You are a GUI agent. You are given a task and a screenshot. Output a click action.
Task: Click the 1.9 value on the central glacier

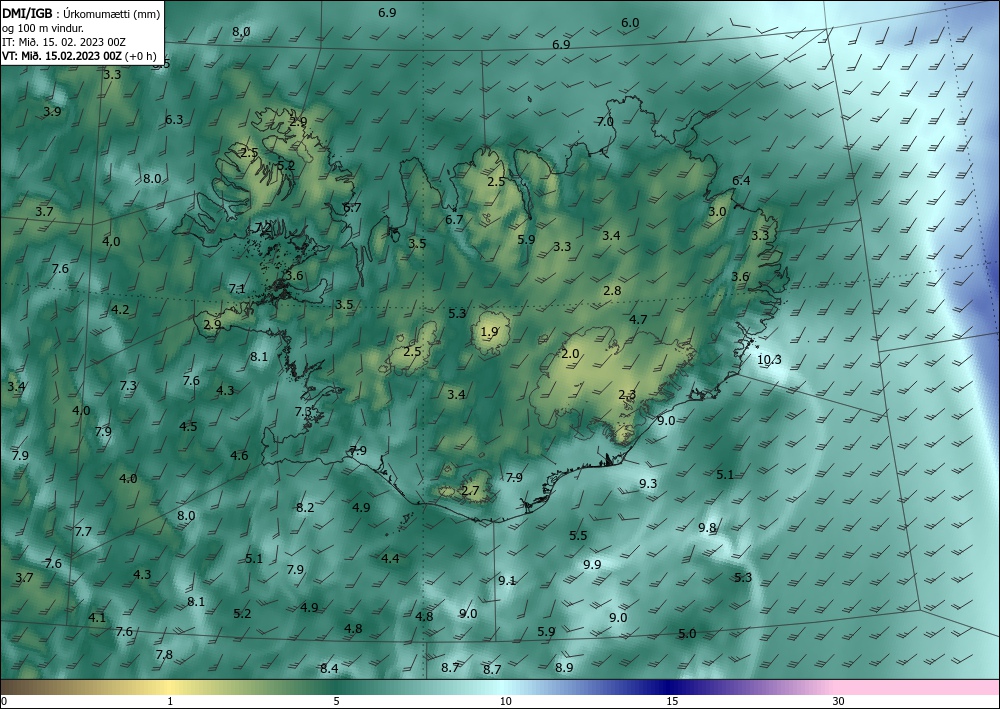[x=489, y=332]
